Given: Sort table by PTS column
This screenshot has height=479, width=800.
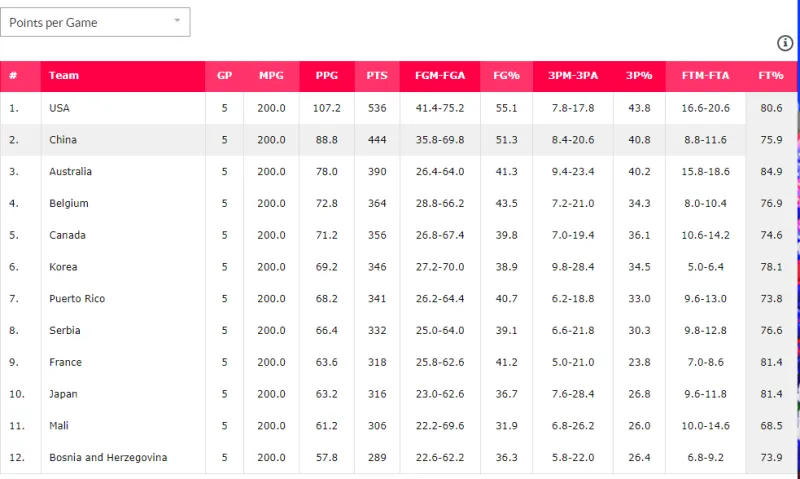Looking at the screenshot, I should (x=377, y=76).
